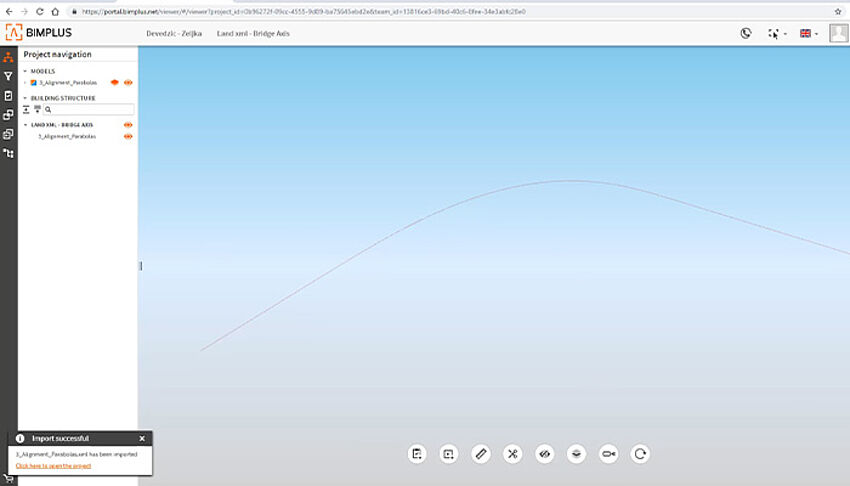The height and width of the screenshot is (486, 850).
Task: Click the camera view icon
Action: 608,454
